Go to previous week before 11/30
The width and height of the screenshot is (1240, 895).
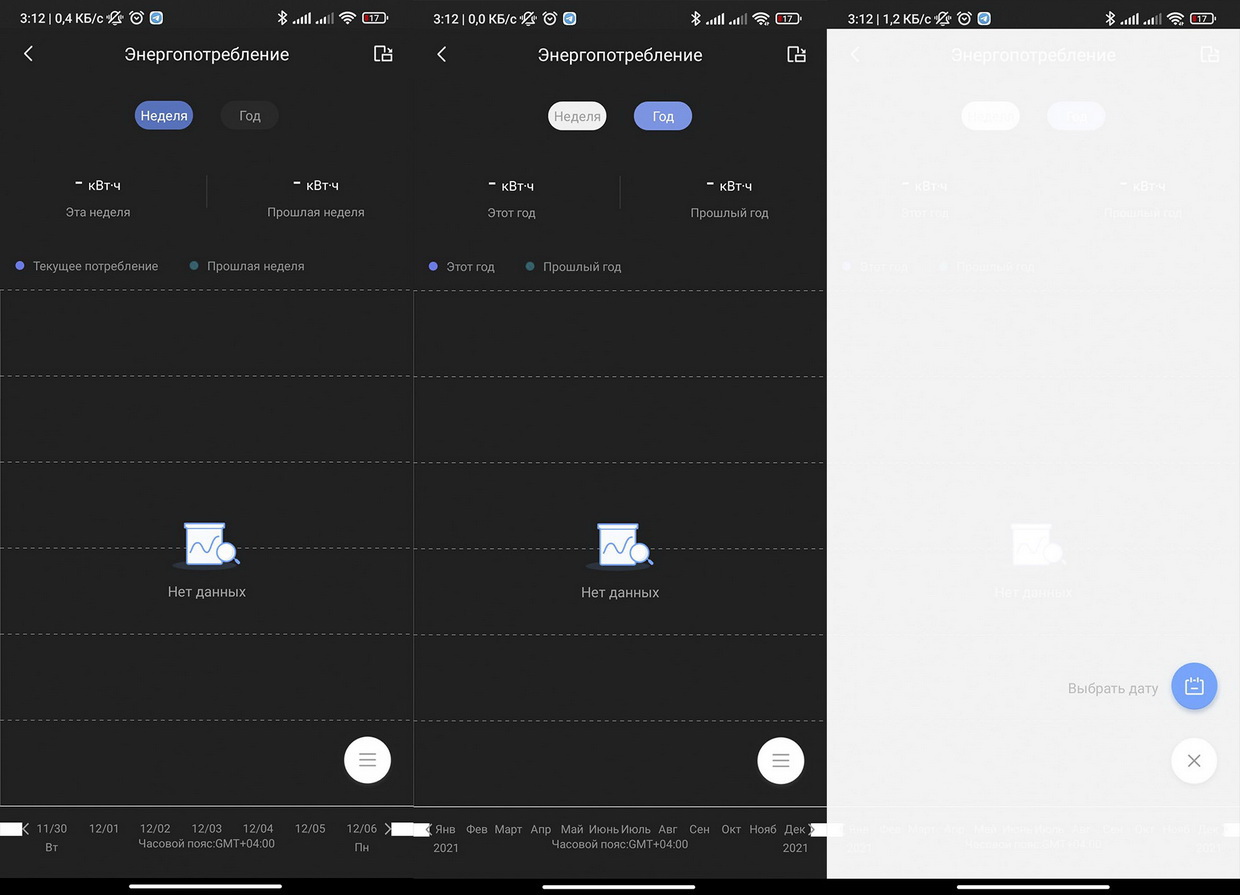25,829
